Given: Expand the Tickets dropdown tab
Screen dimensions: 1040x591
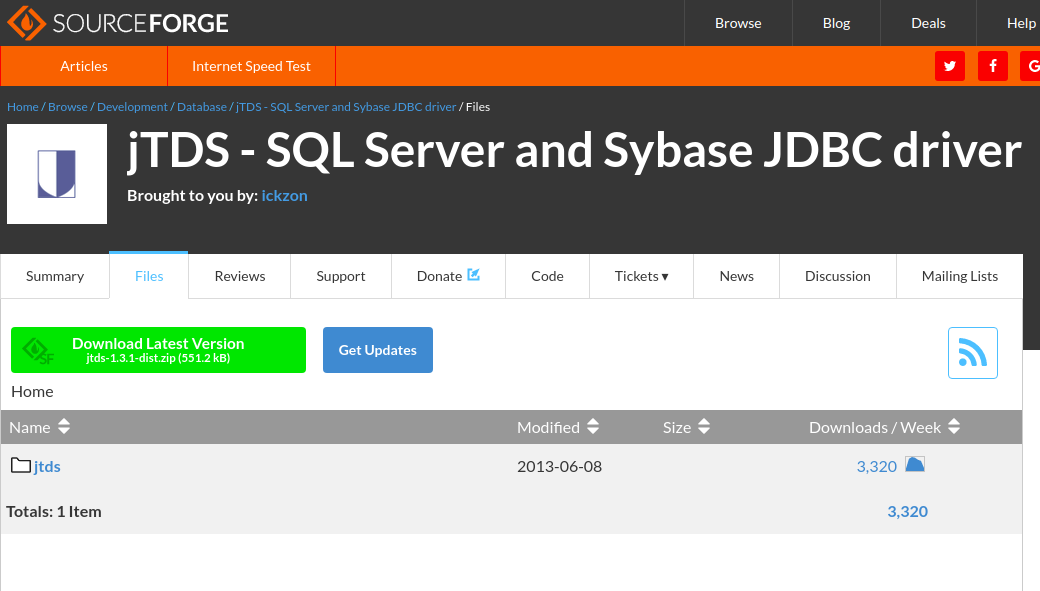Looking at the screenshot, I should [641, 276].
